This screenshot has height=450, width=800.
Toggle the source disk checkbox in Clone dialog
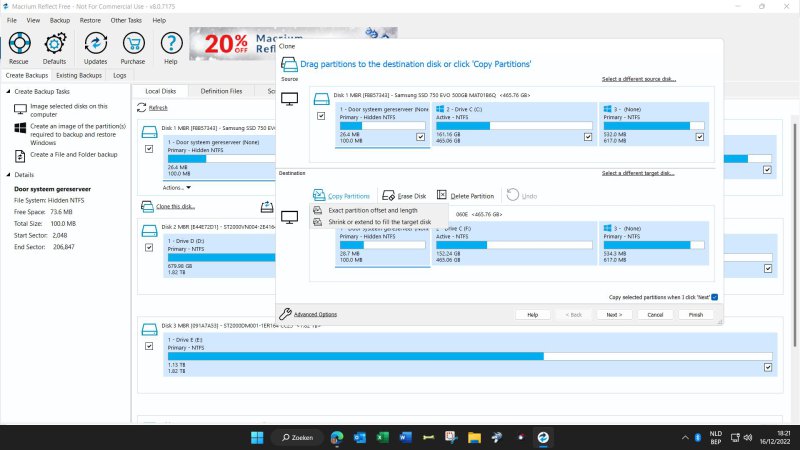tap(321, 116)
